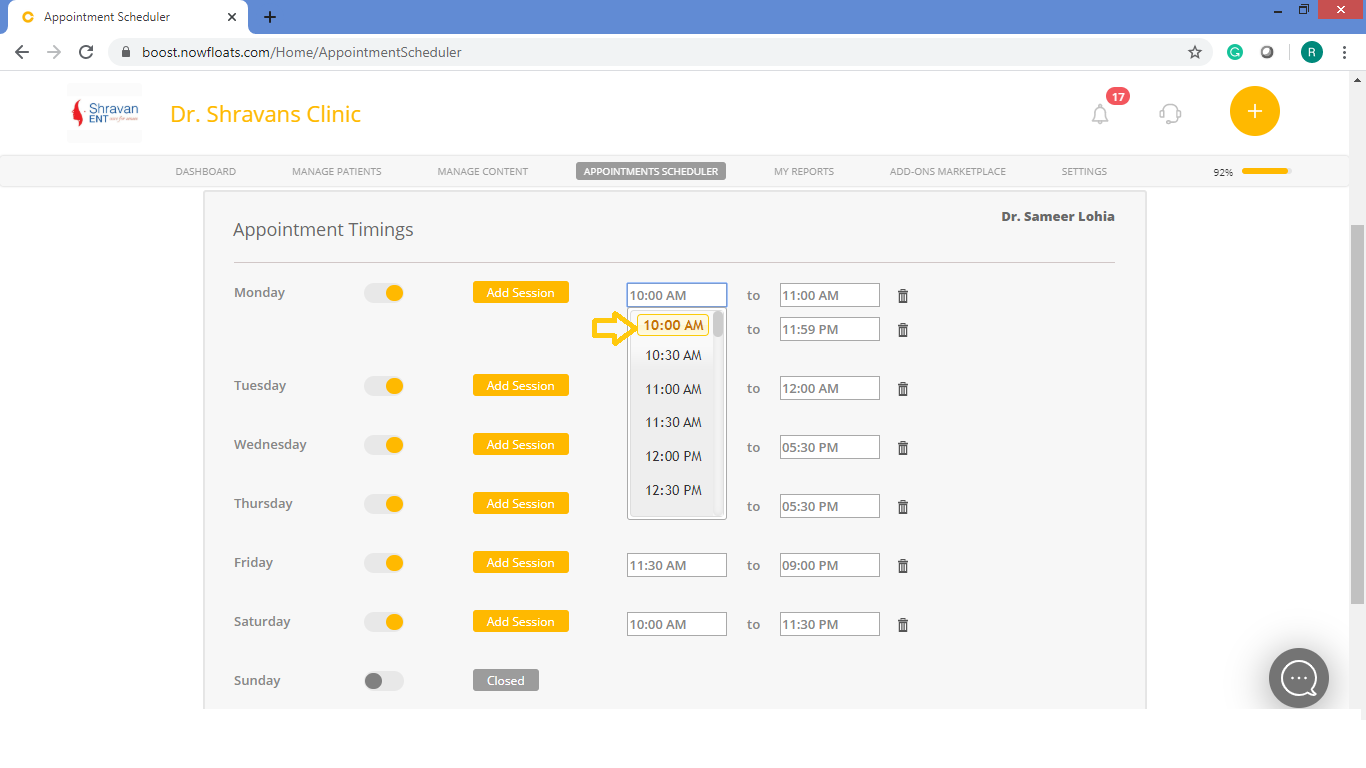Viewport: 1366px width, 768px height.
Task: Select the Appointments Scheduler tab
Action: point(651,171)
